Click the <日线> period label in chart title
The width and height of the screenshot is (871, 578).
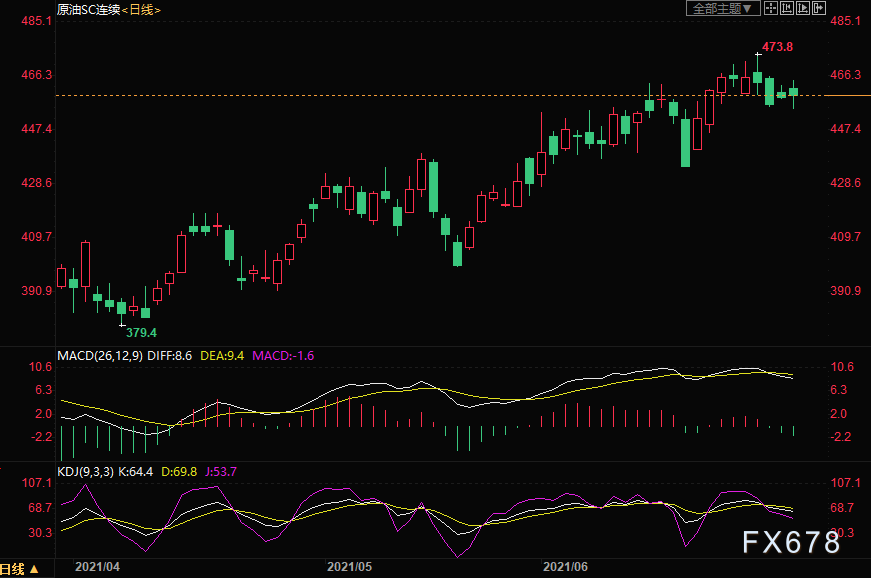coord(140,9)
